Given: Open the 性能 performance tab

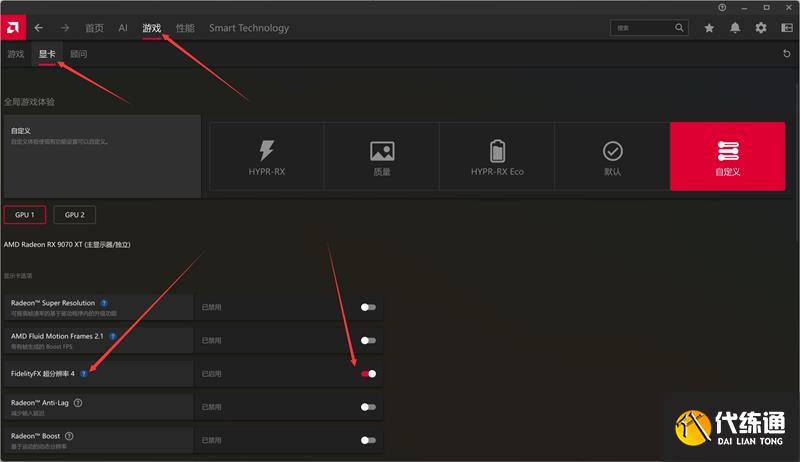Looking at the screenshot, I should pyautogui.click(x=185, y=28).
